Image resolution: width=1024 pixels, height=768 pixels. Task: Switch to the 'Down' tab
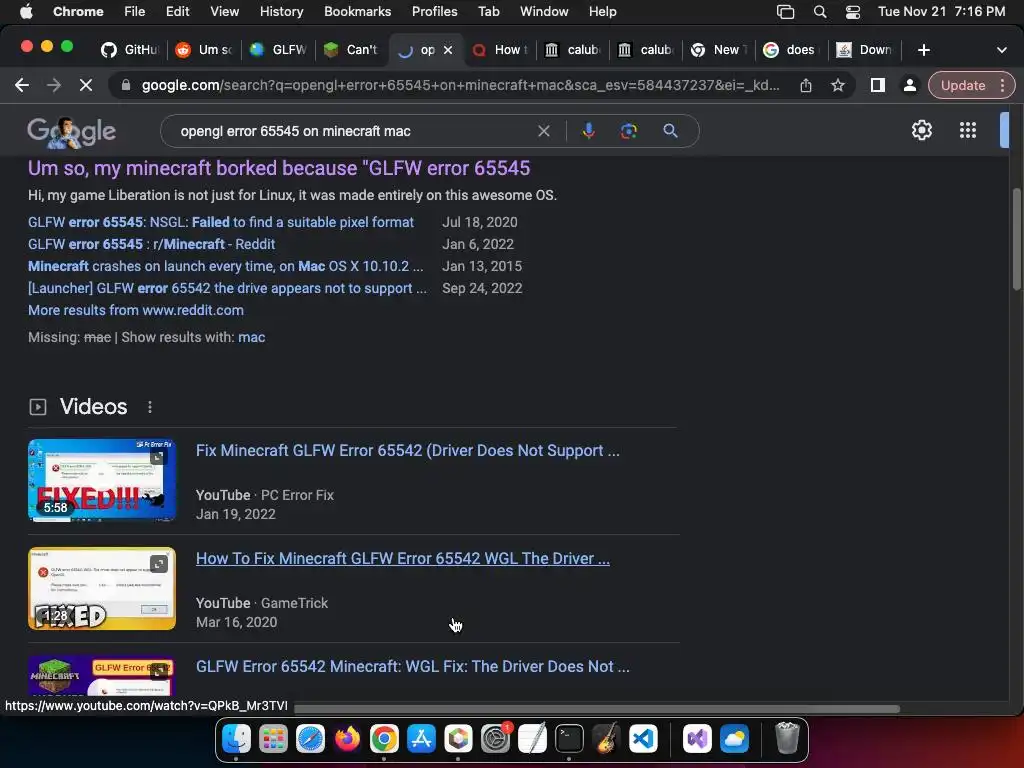tap(865, 50)
